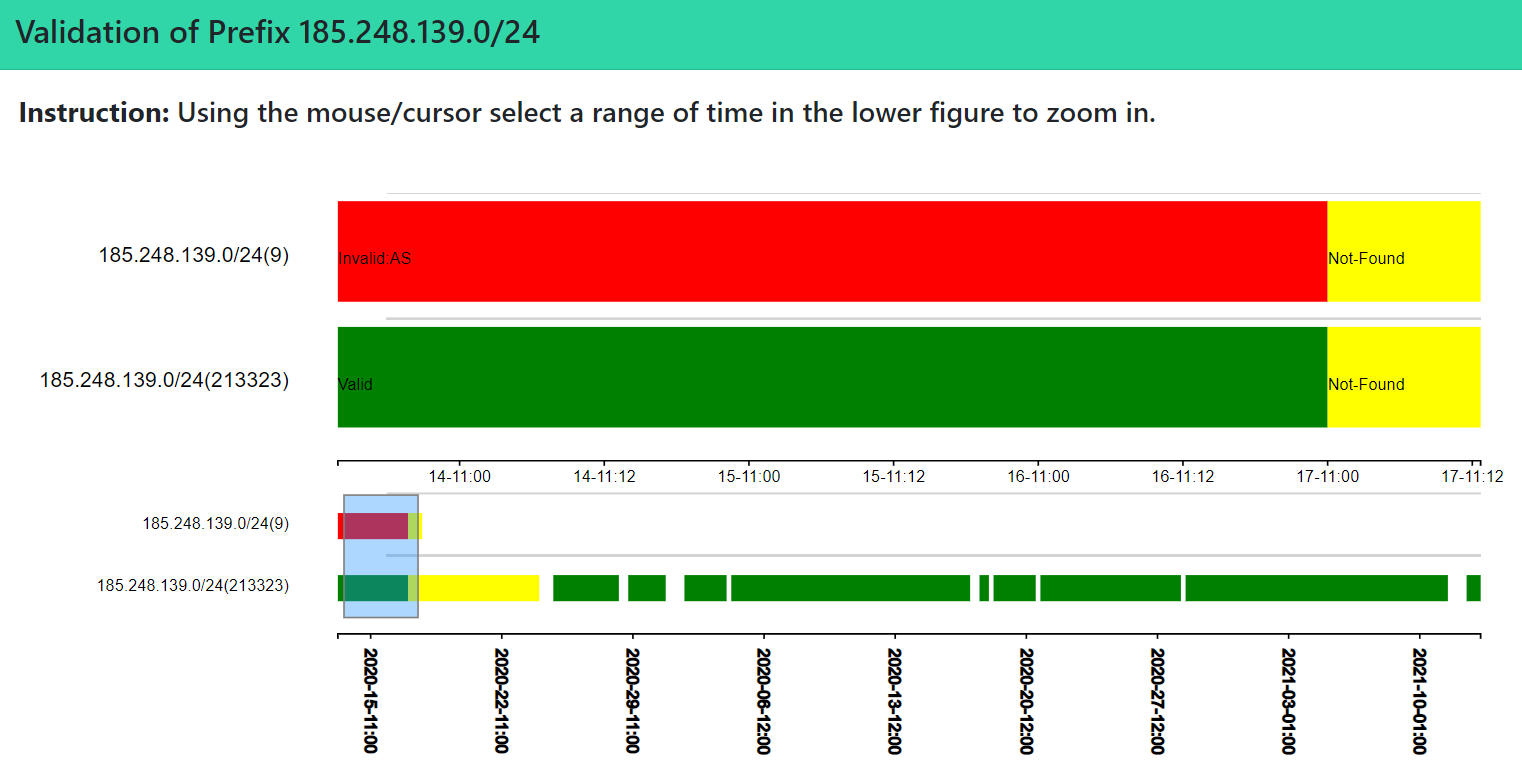Click the 2020-22-11:00 lower axis label
1522x761 pixels.
coord(501,701)
